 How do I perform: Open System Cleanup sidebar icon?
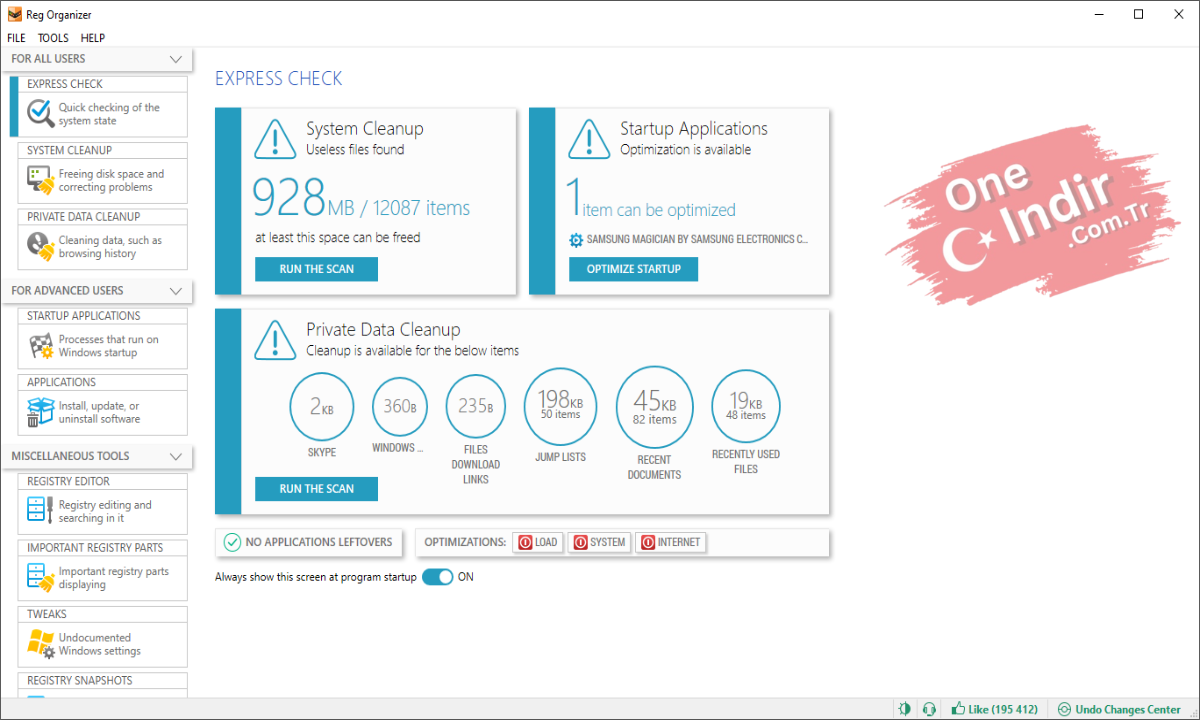tap(40, 180)
